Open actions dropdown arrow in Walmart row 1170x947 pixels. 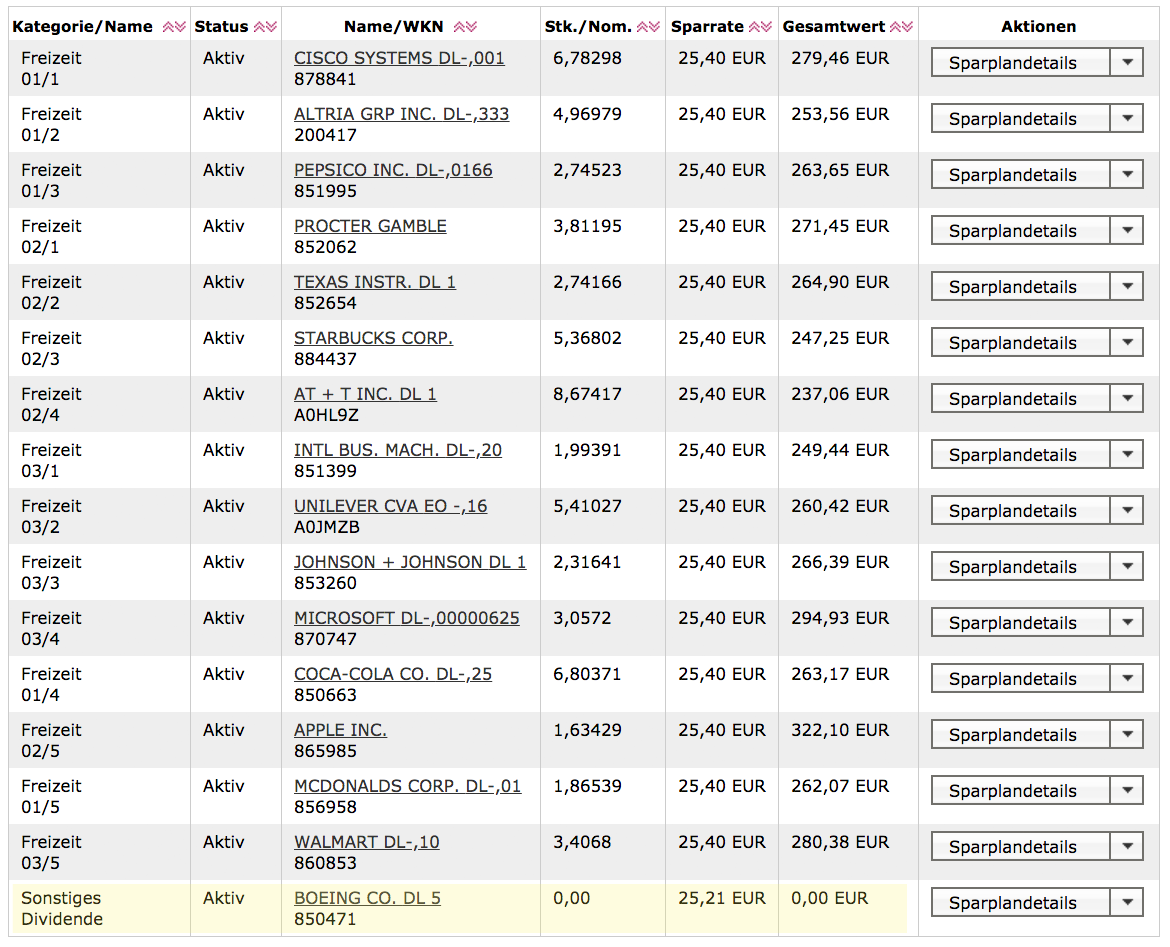[x=1127, y=846]
